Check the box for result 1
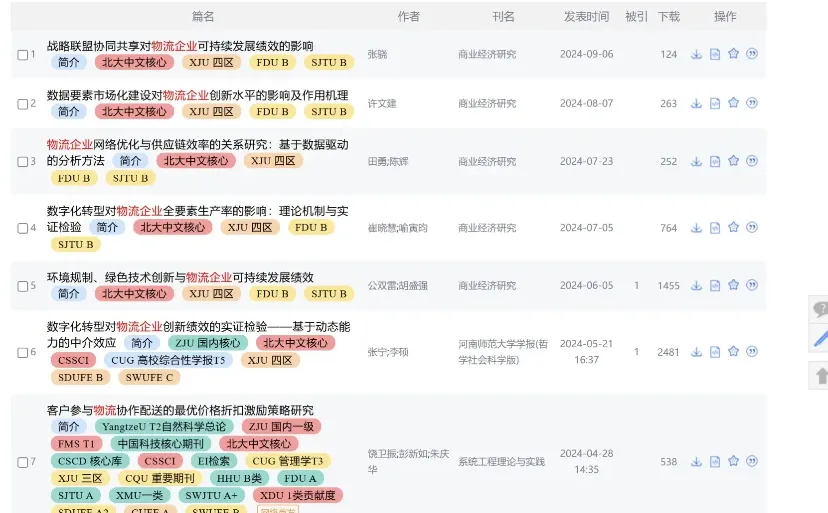Image resolution: width=828 pixels, height=513 pixels. [x=23, y=54]
